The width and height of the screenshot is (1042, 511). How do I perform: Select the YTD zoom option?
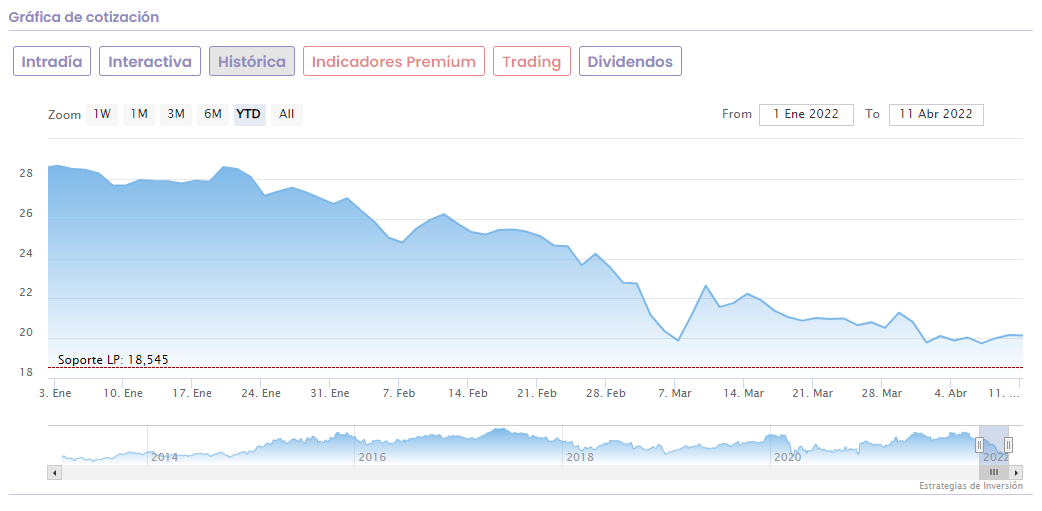[249, 114]
